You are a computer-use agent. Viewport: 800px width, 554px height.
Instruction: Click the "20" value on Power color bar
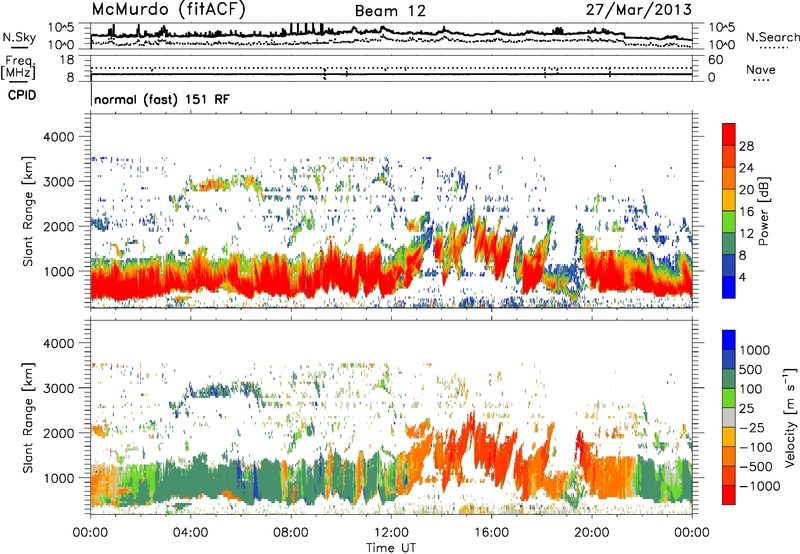tap(746, 190)
